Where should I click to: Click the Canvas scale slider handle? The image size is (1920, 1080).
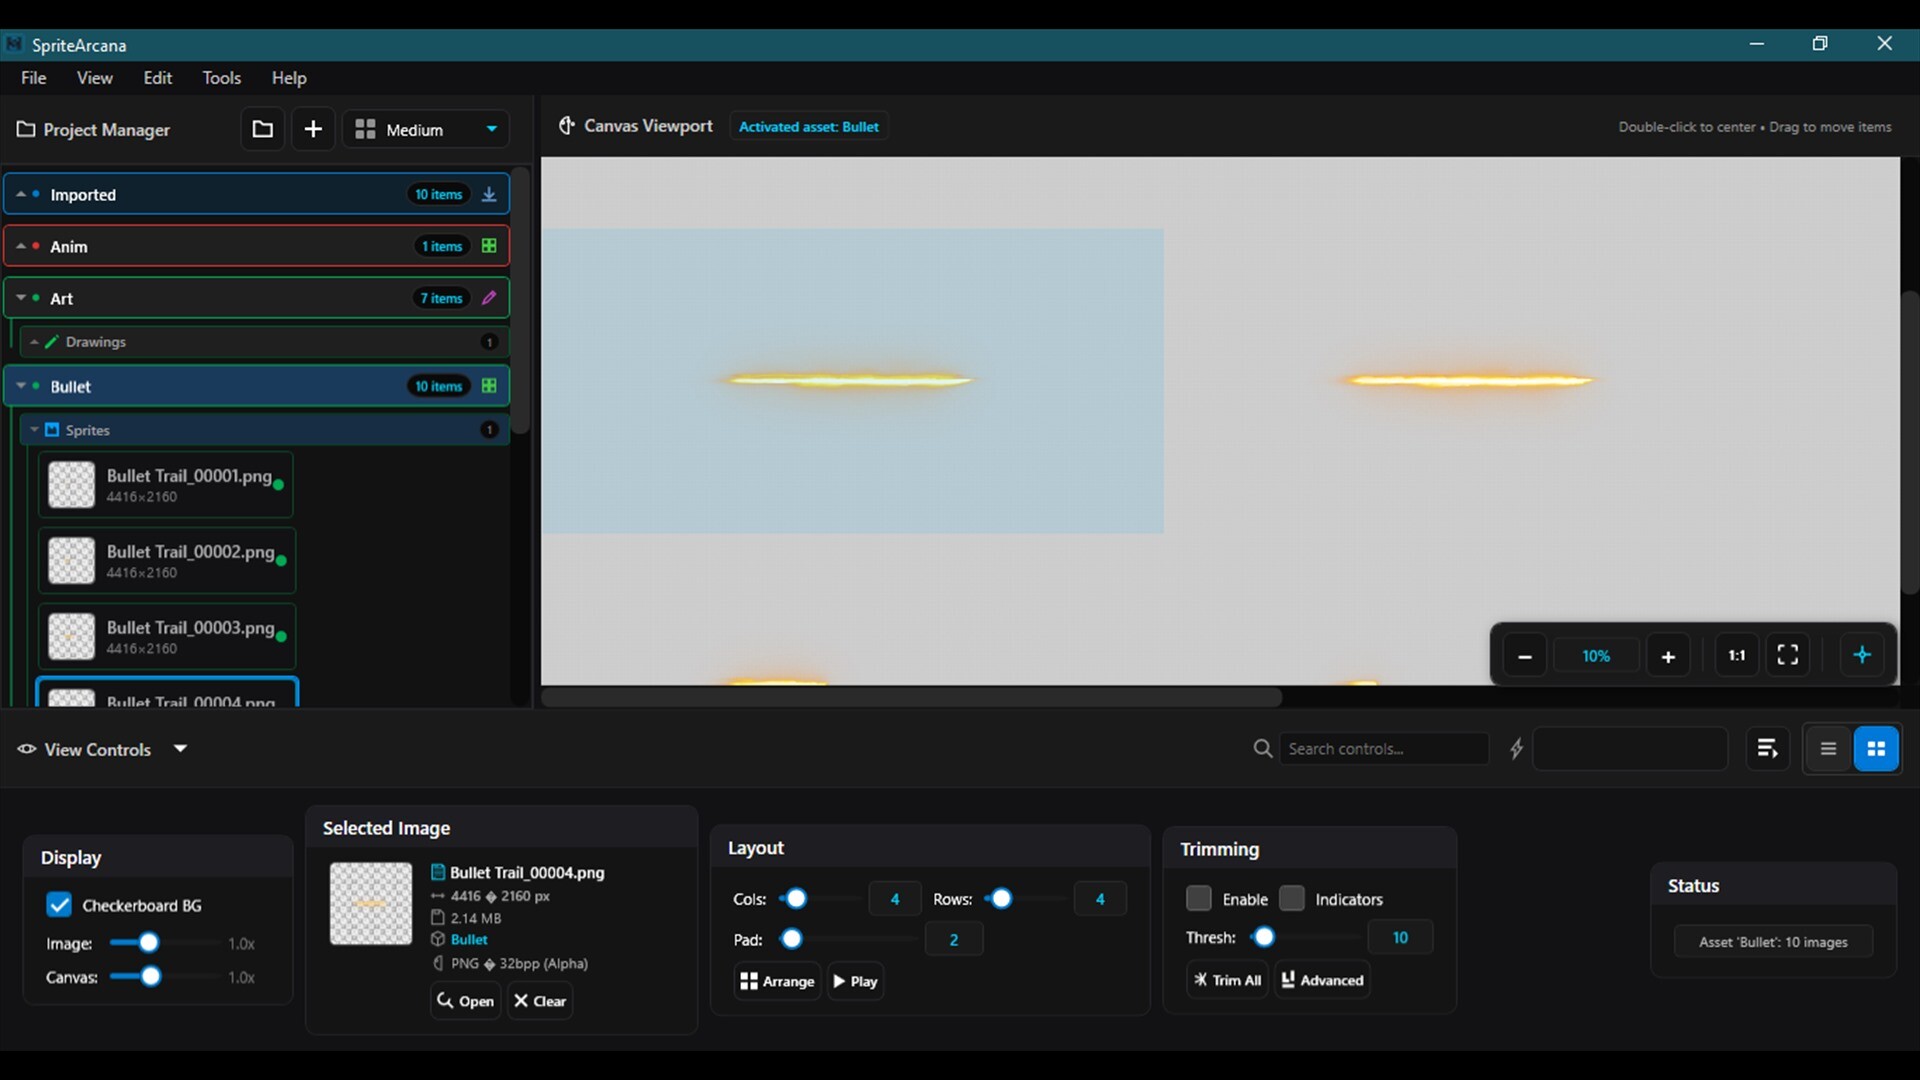pos(150,977)
